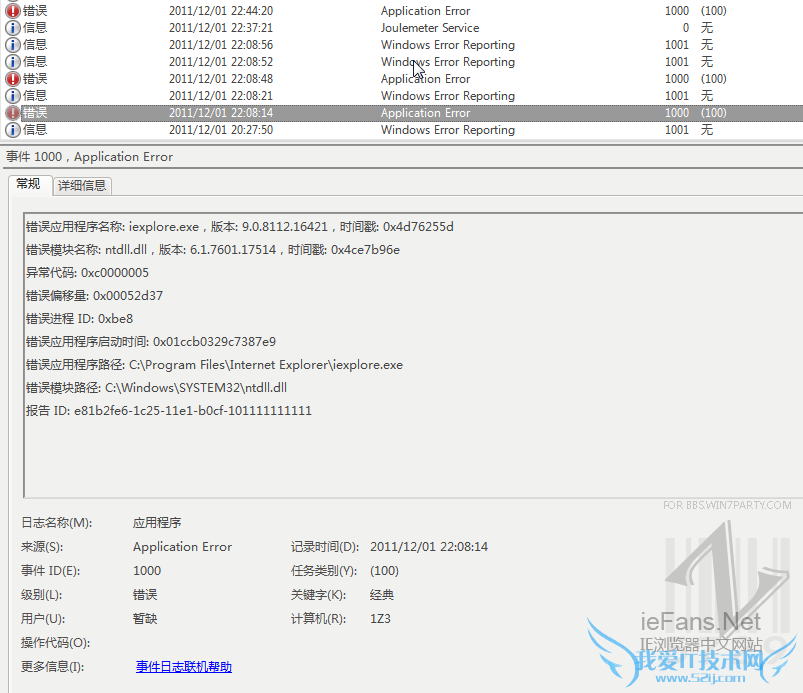Click info icon of 20:27:50 event

(x=13, y=130)
